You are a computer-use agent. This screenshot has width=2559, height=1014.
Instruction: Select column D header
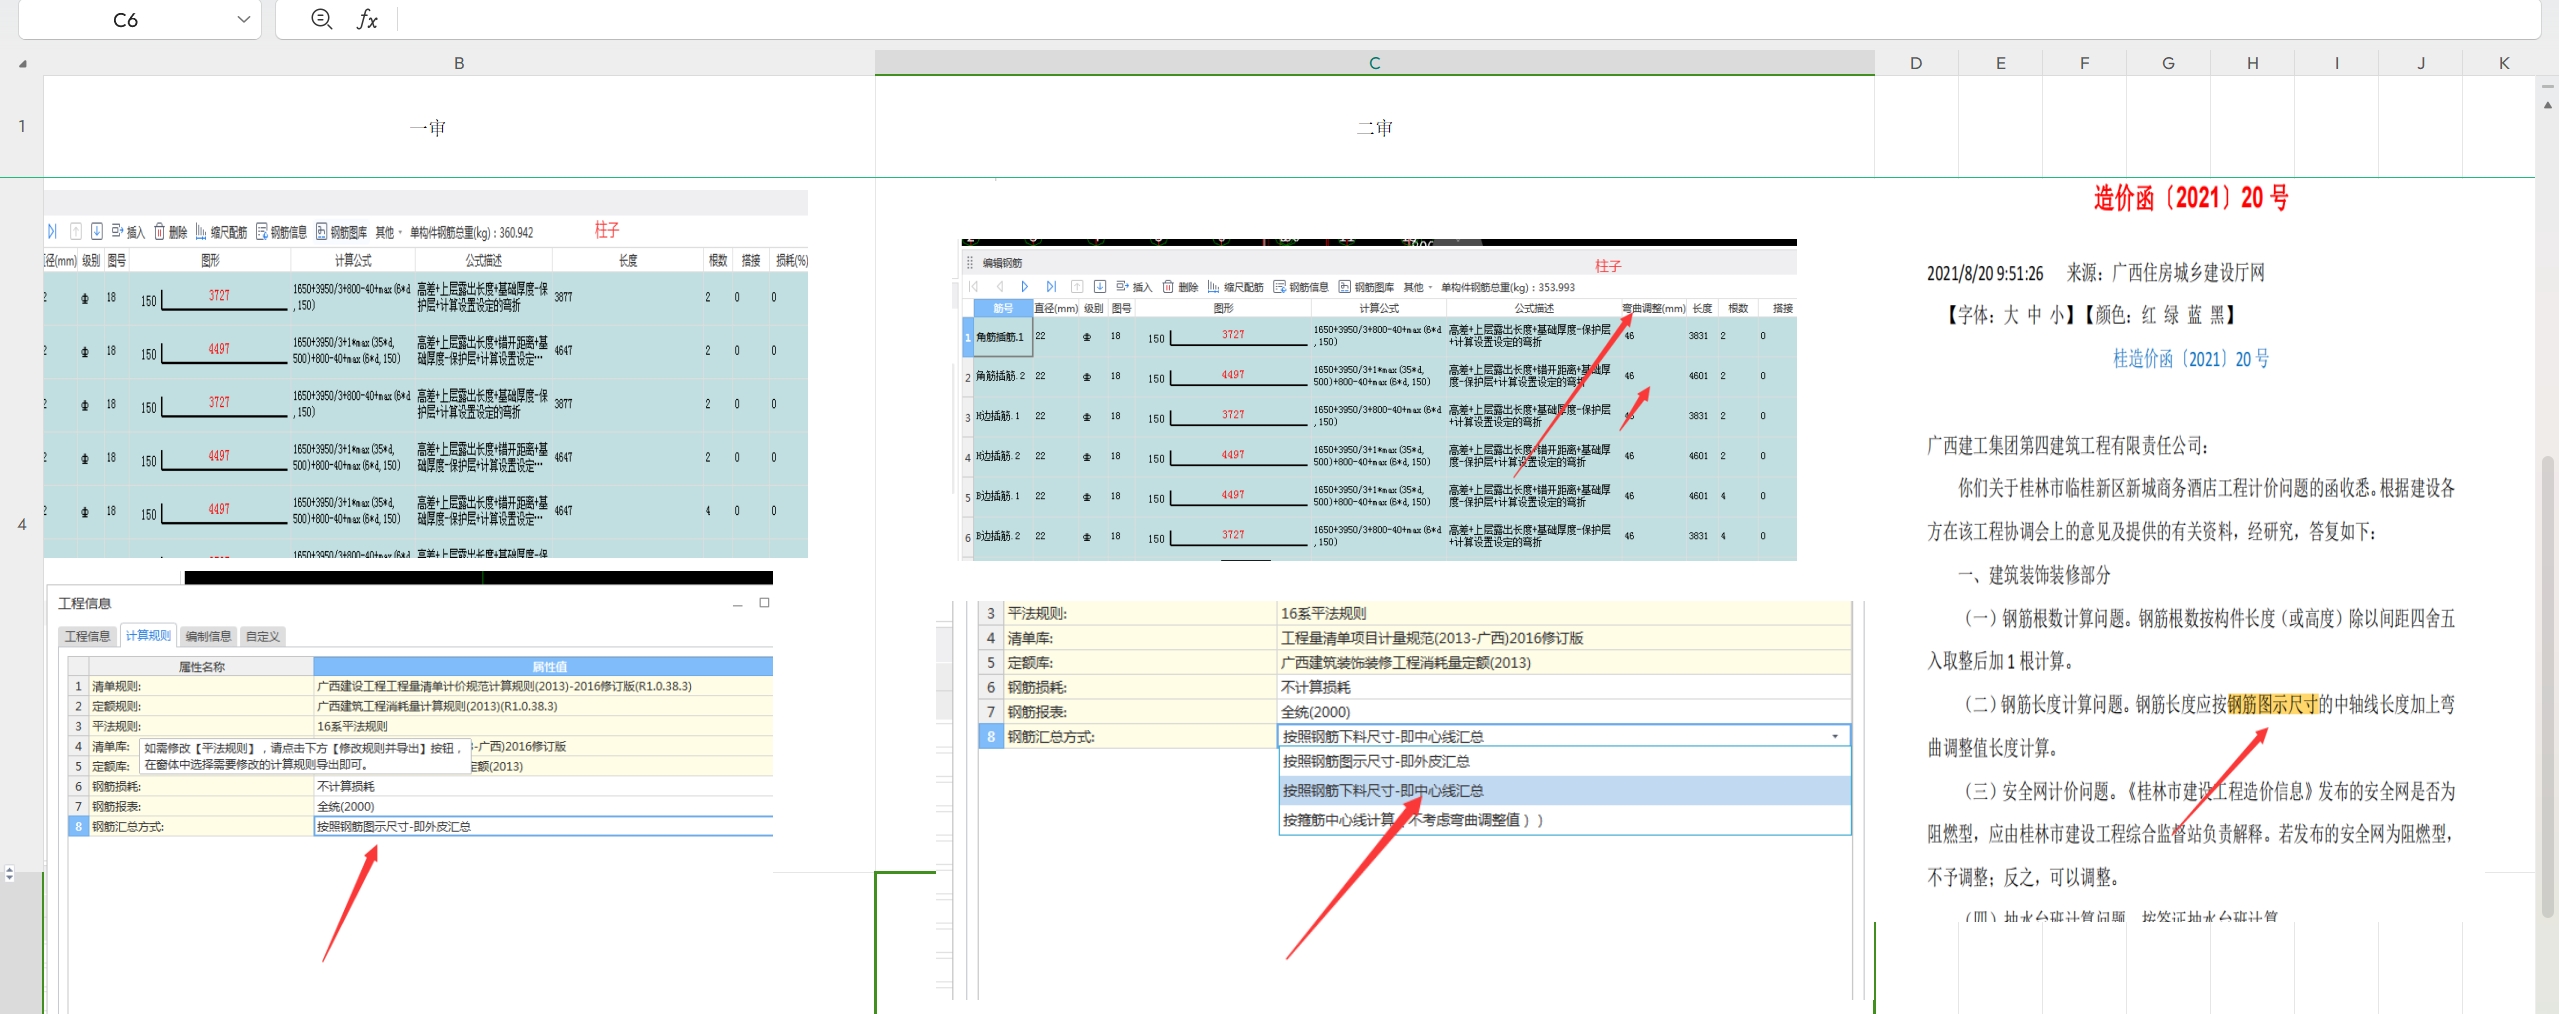pyautogui.click(x=1915, y=63)
